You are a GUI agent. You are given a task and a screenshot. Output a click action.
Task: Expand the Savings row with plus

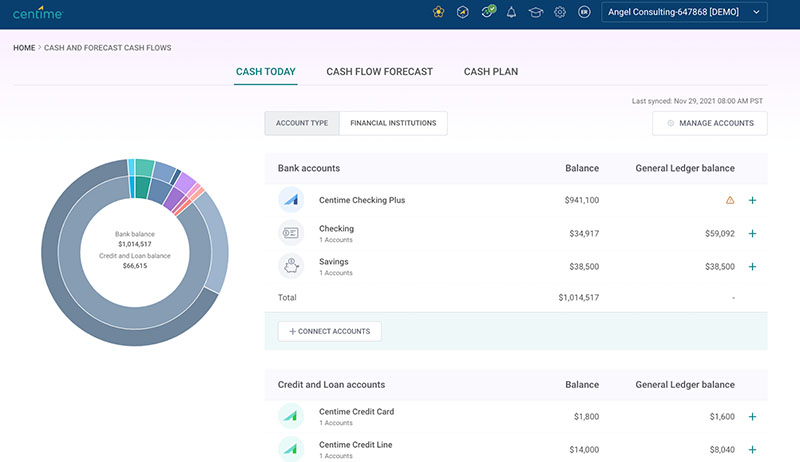(752, 267)
